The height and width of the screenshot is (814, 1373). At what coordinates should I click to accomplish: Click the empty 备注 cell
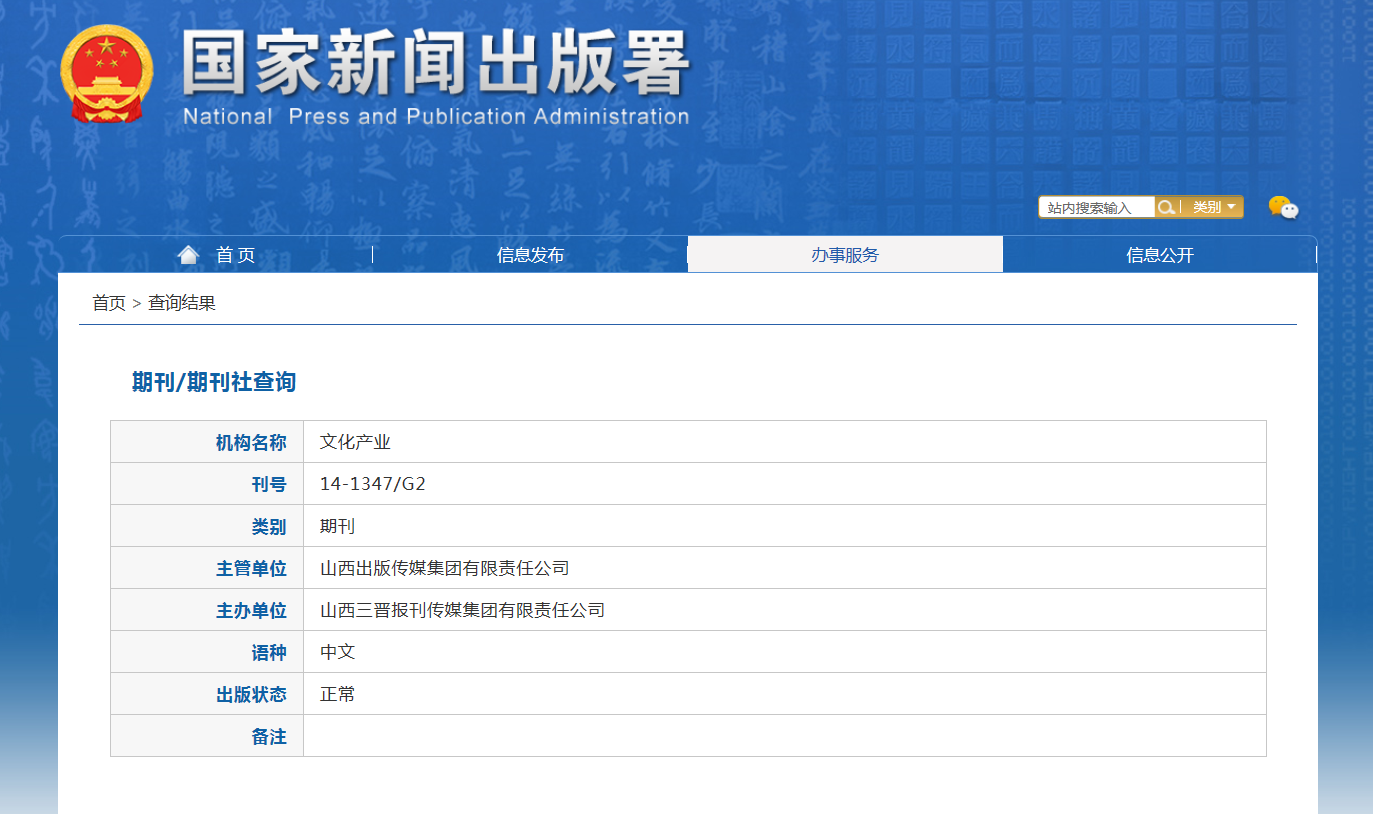click(x=784, y=736)
